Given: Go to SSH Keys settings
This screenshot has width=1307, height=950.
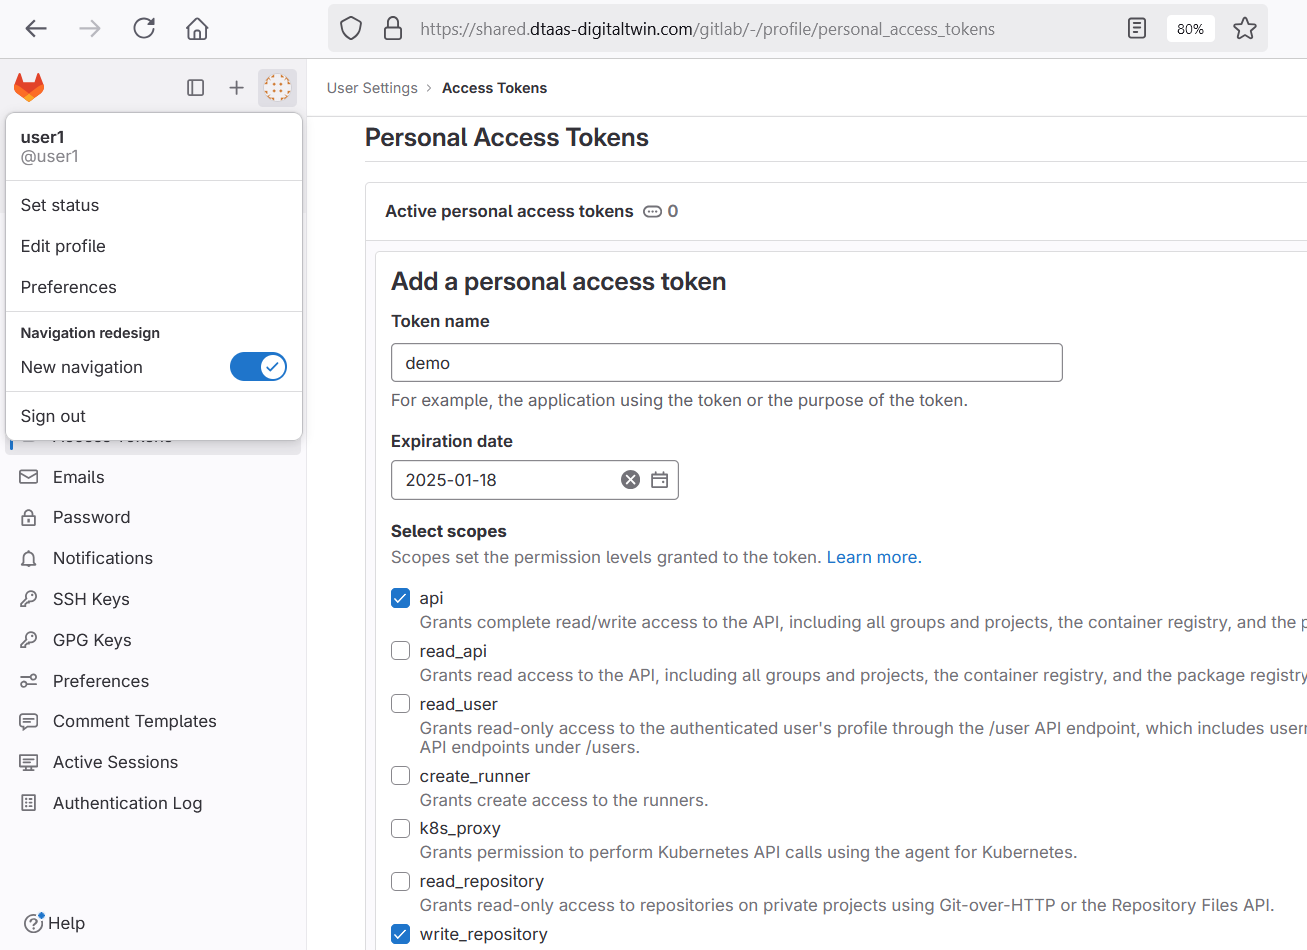Looking at the screenshot, I should click(91, 599).
